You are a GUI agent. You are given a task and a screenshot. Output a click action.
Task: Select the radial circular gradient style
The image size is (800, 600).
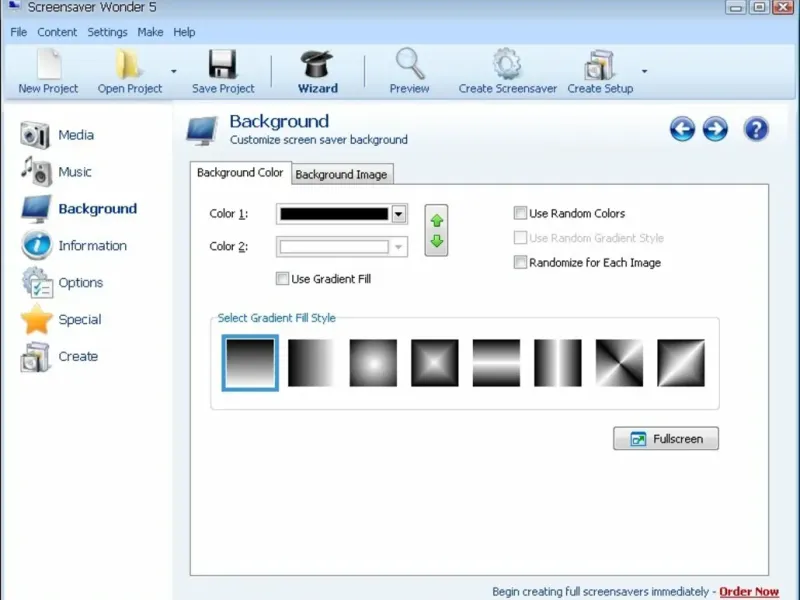click(373, 363)
